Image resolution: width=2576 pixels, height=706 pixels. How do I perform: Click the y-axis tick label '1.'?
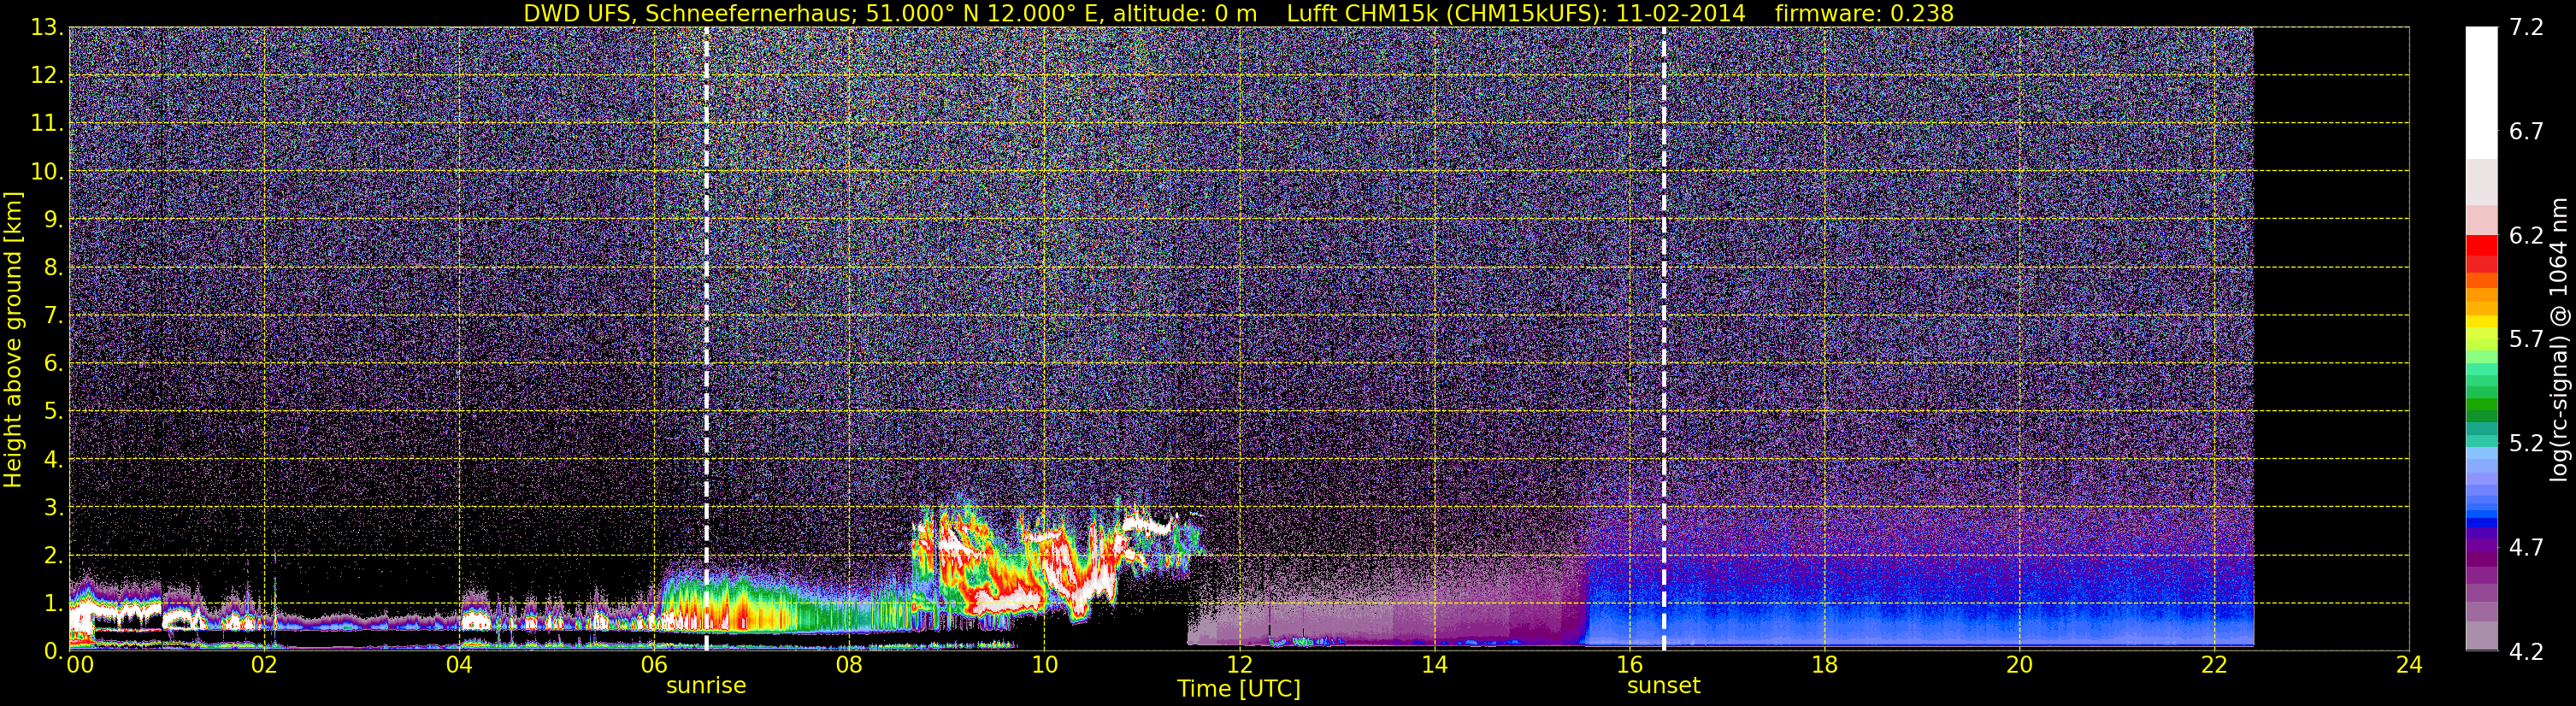tap(53, 603)
